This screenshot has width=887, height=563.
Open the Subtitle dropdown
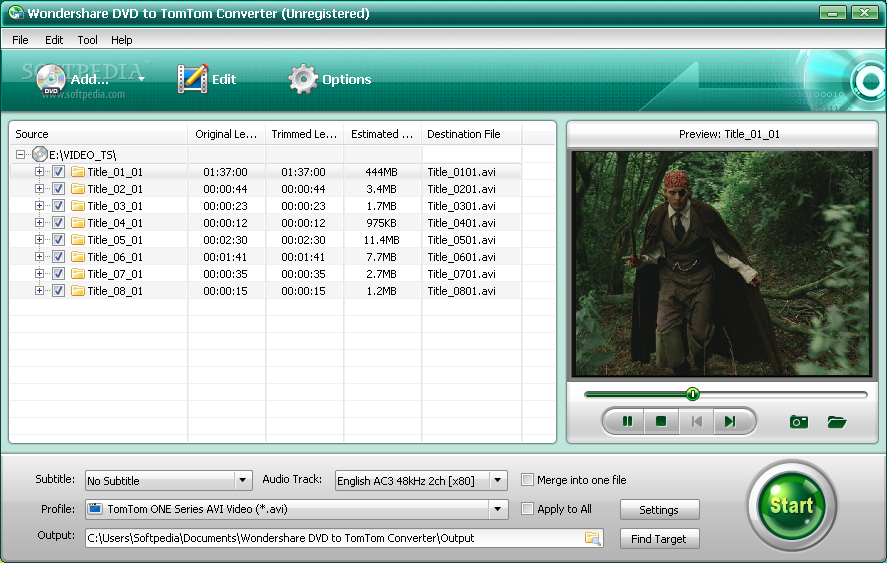243,480
